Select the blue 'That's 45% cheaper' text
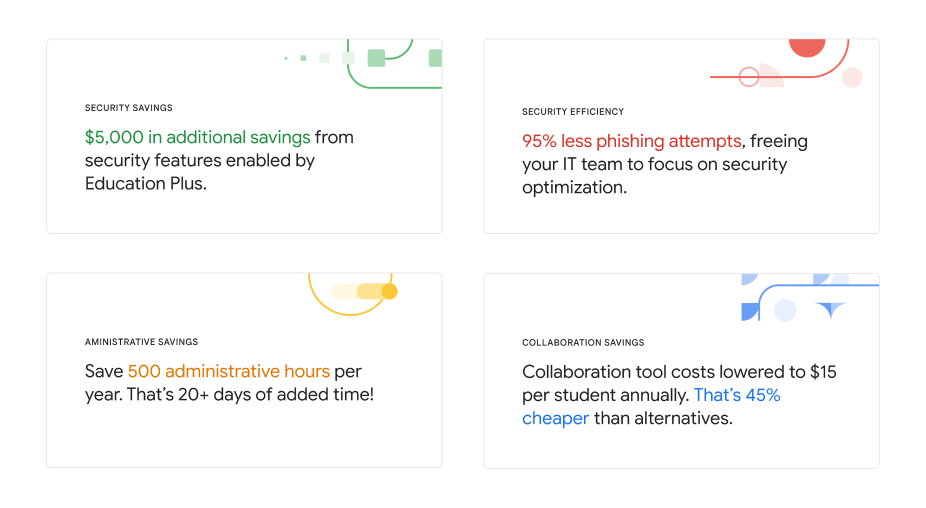 [x=651, y=406]
